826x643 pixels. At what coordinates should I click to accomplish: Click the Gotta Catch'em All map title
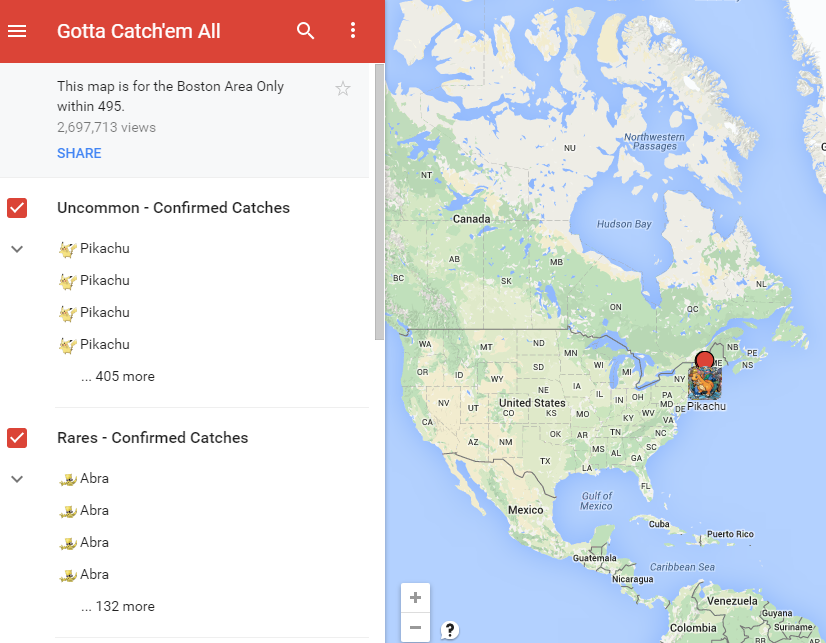click(x=139, y=31)
